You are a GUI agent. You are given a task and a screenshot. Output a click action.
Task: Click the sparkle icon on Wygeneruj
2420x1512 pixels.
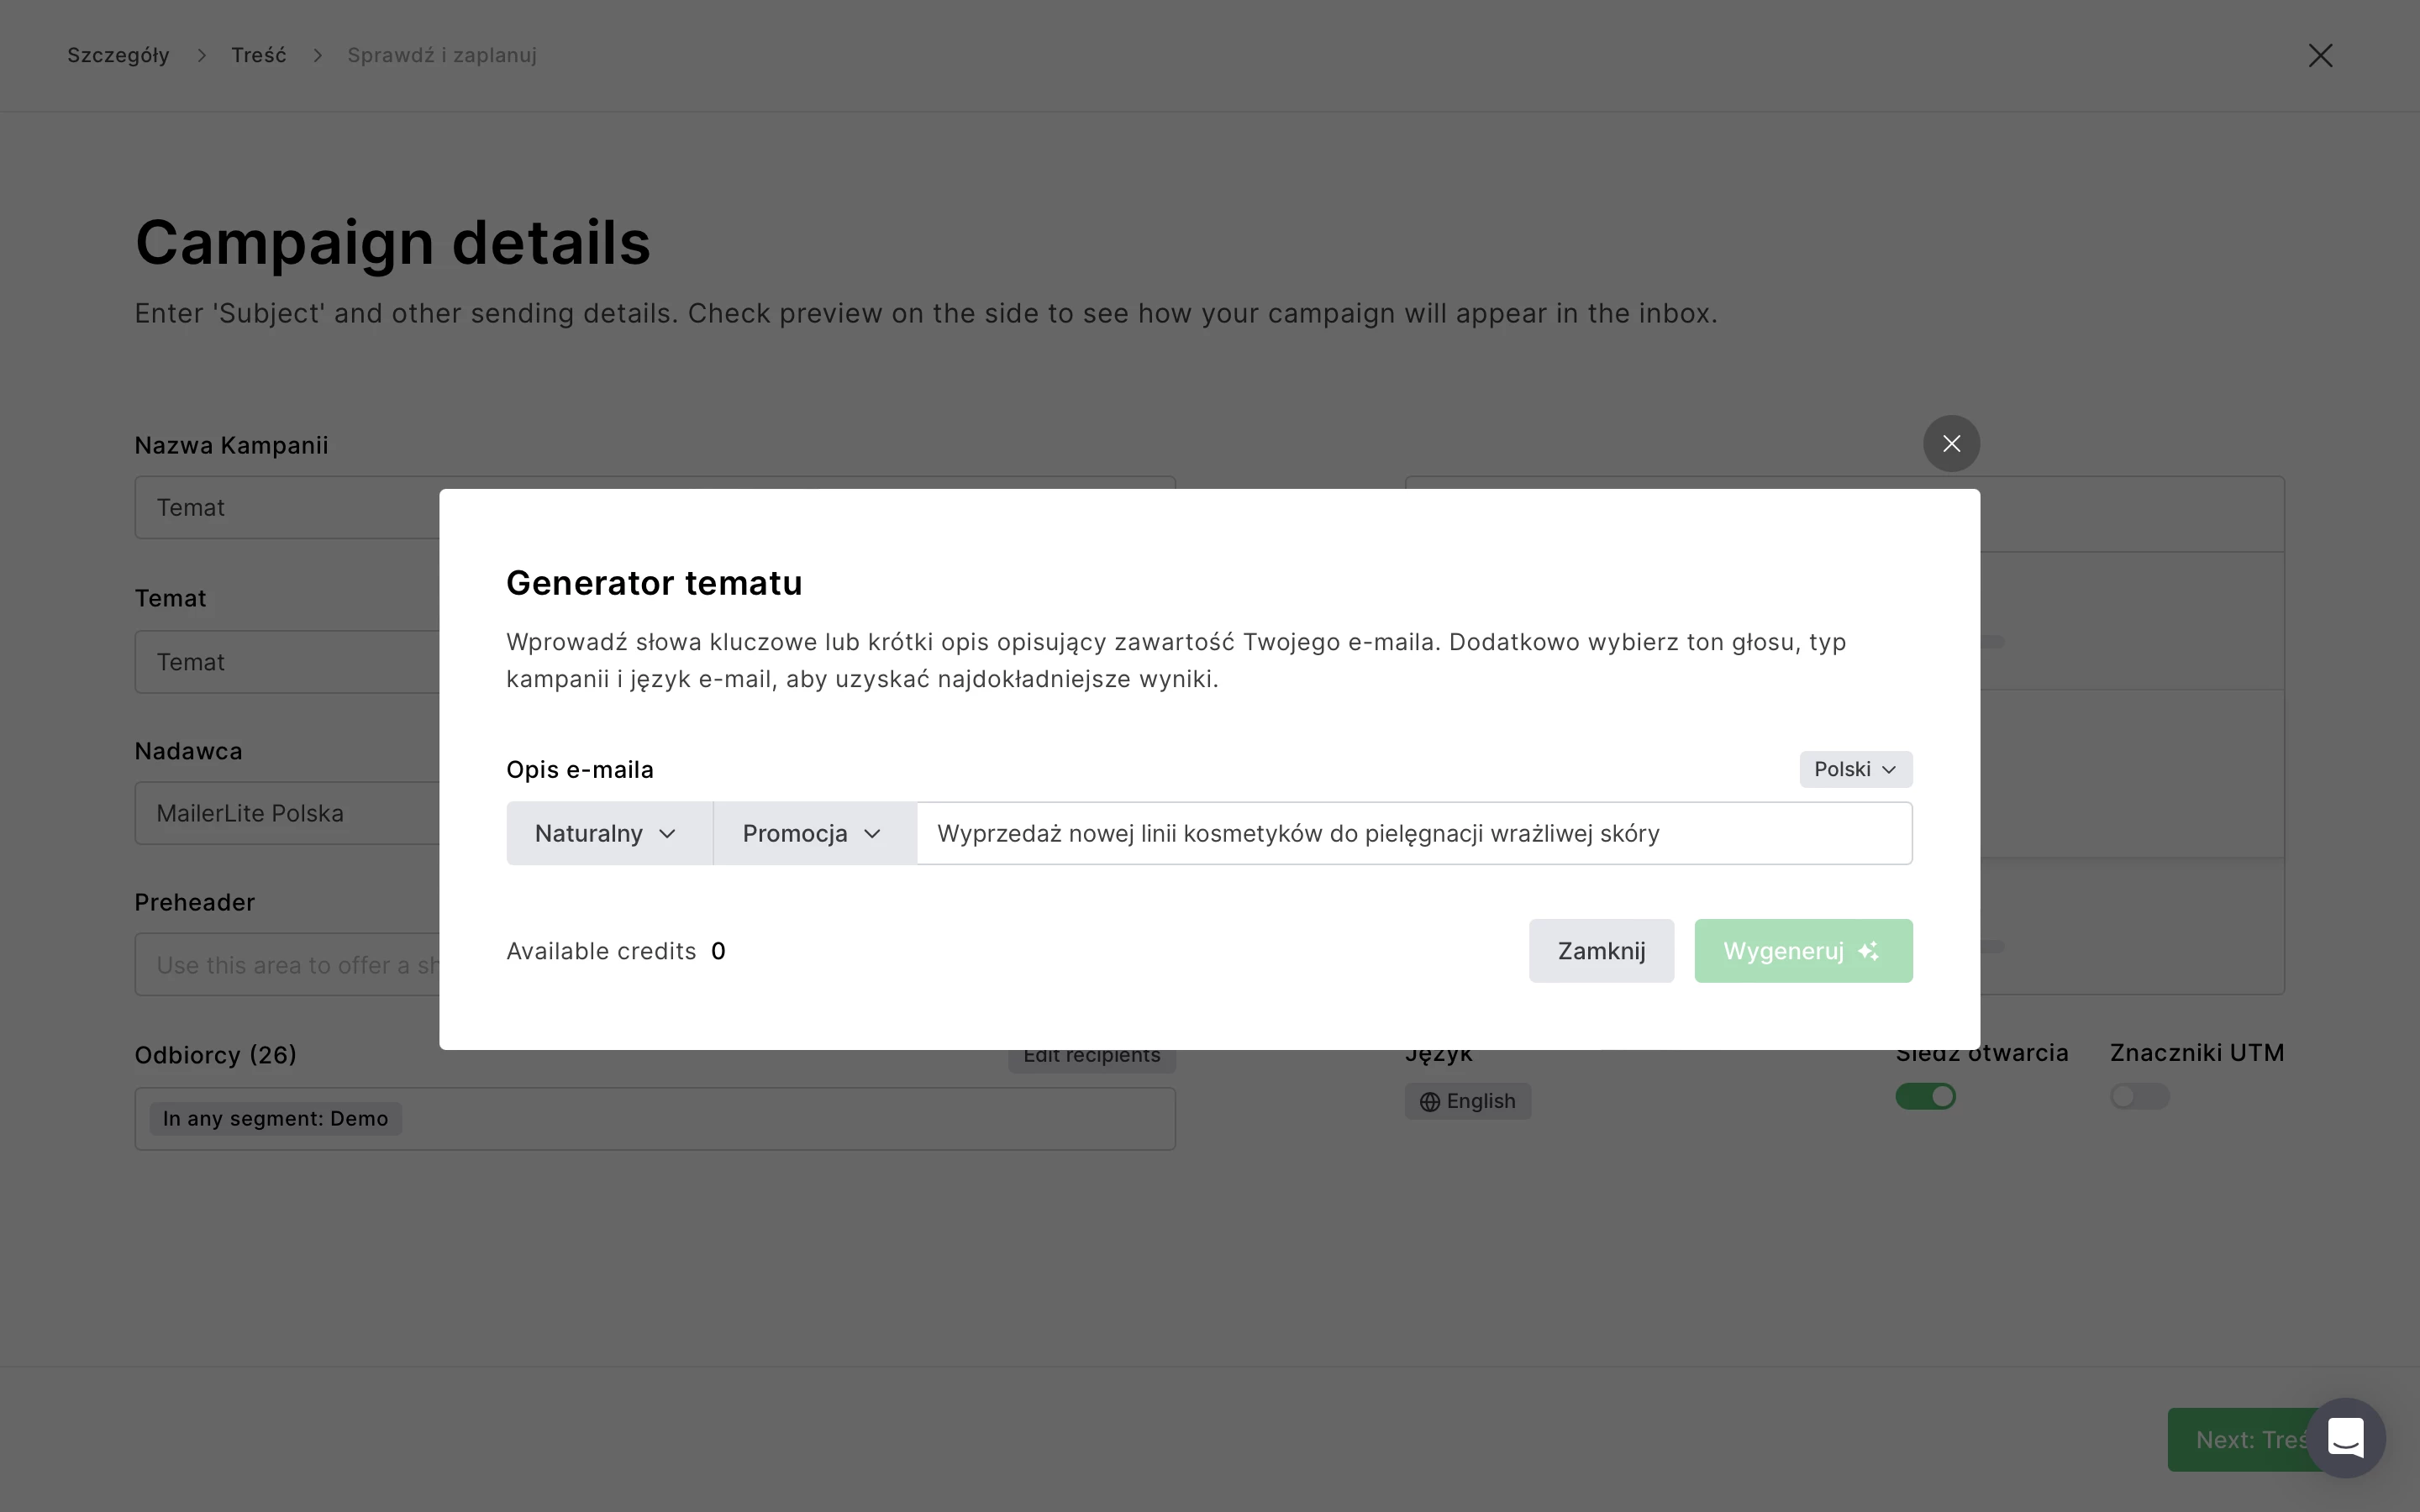pos(1868,951)
